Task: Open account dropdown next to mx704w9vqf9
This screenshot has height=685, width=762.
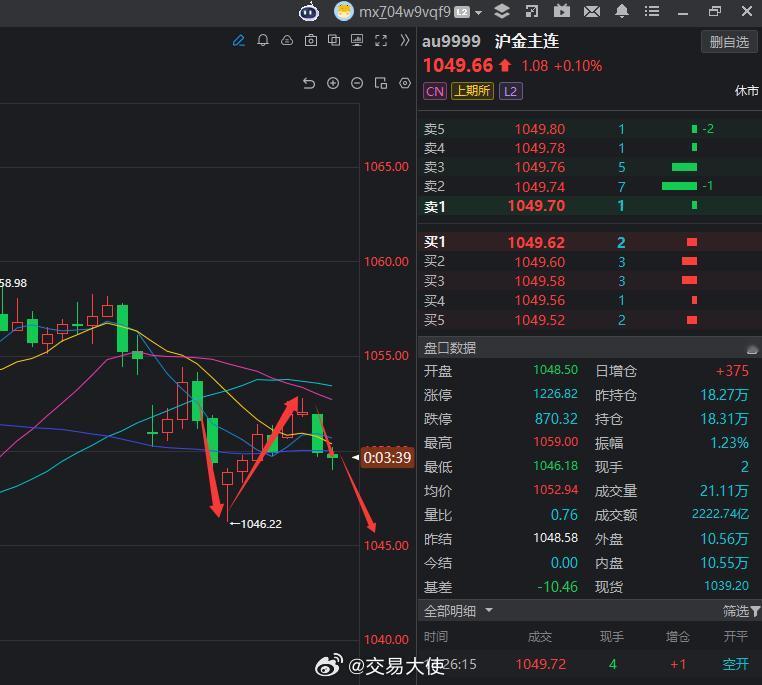Action: point(479,13)
